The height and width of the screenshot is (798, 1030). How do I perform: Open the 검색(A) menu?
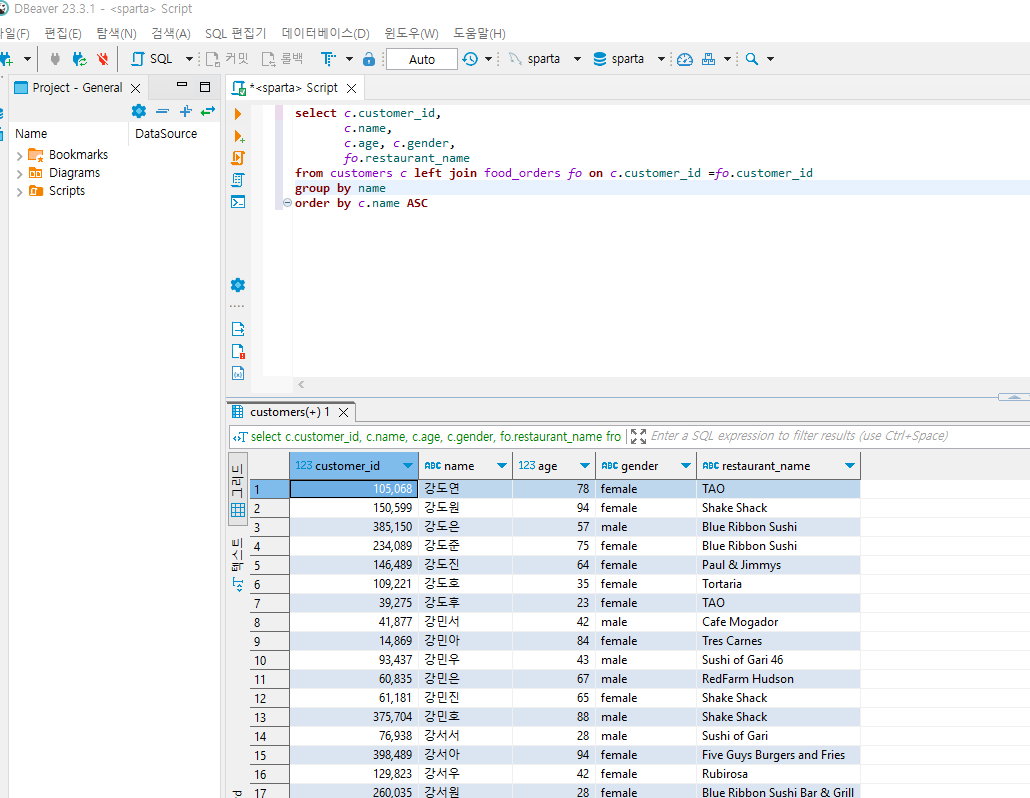coord(171,33)
